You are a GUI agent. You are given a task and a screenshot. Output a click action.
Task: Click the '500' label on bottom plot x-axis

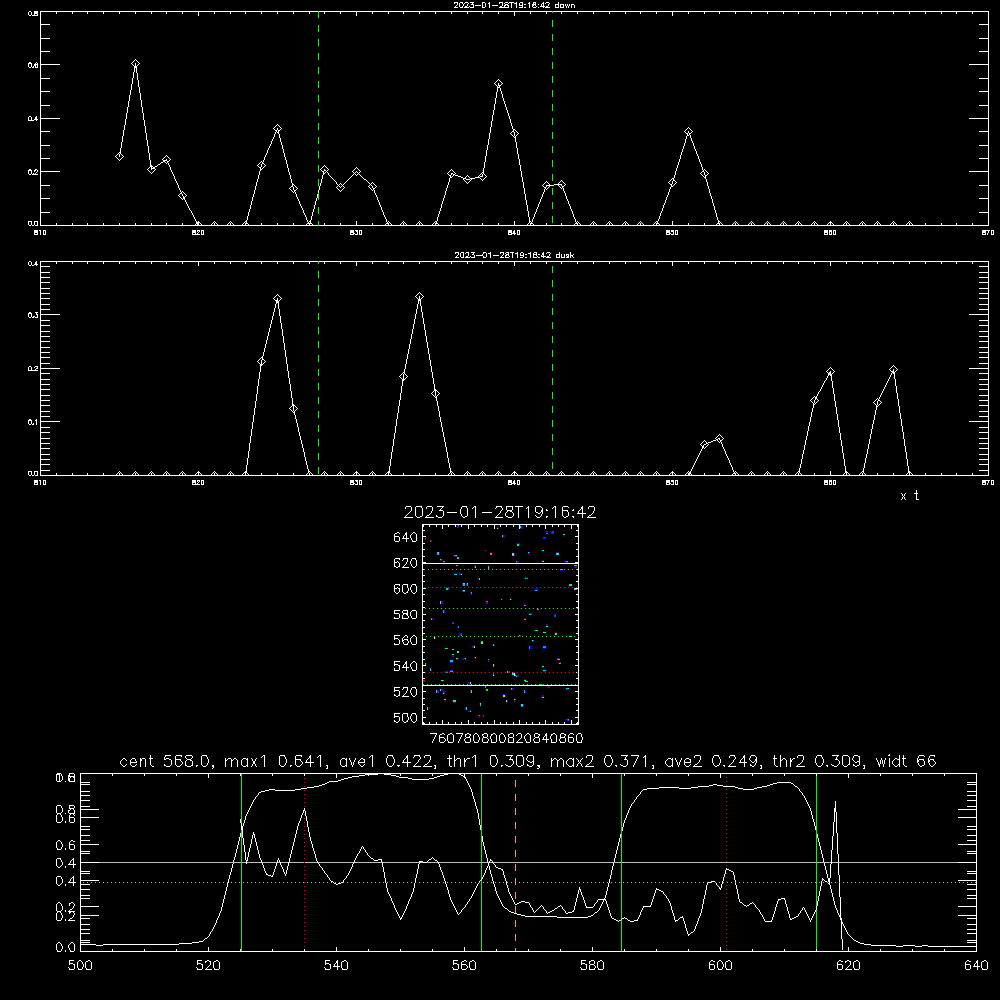click(80, 966)
